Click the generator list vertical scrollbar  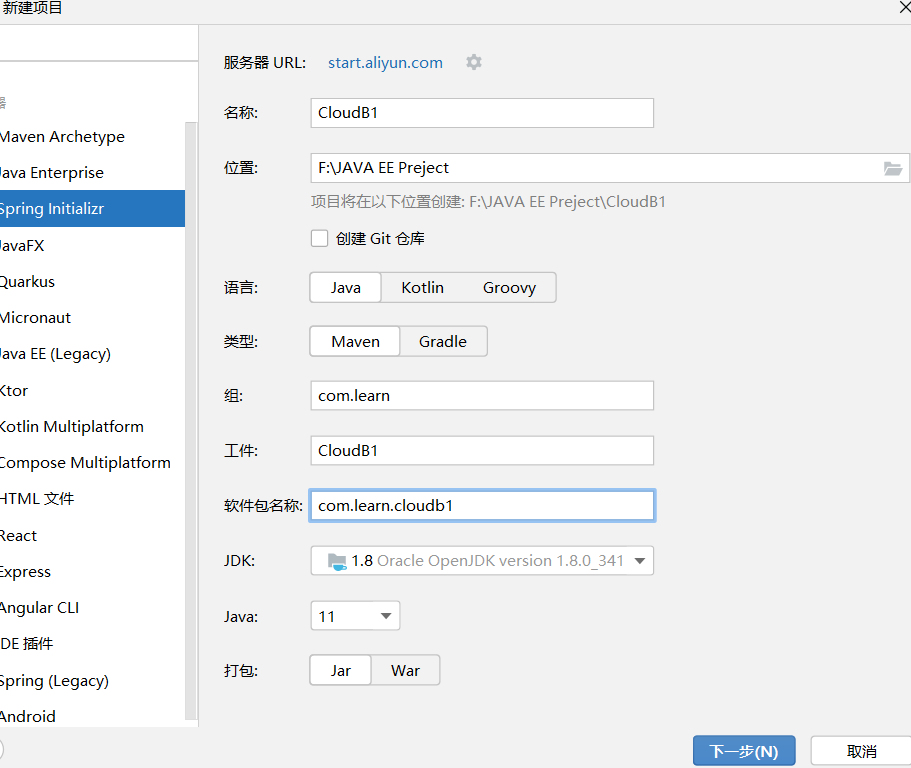pos(192,420)
